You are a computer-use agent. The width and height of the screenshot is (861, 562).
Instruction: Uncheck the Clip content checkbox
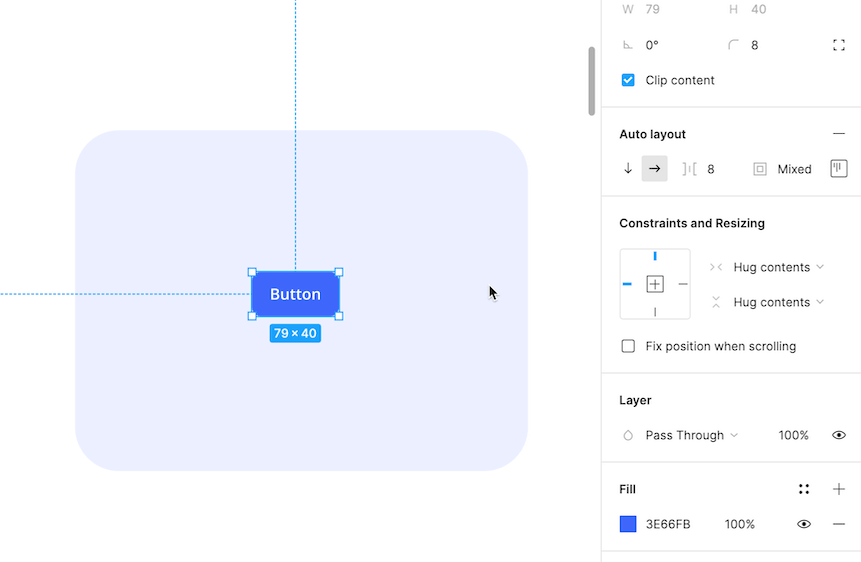click(628, 80)
